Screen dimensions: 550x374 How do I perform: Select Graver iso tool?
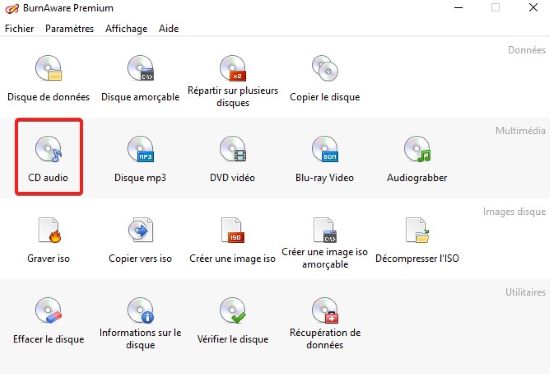coord(48,240)
